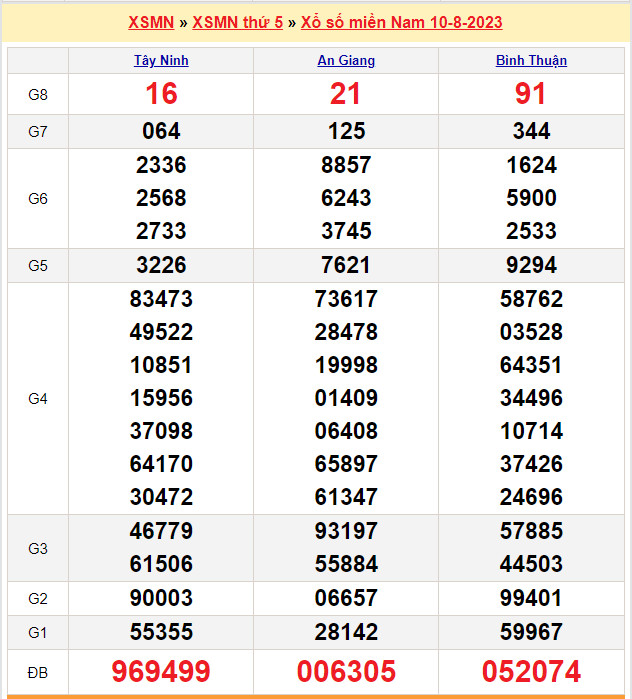This screenshot has height=699, width=632.
Task: Select An Giang special prize 006305
Action: (346, 672)
